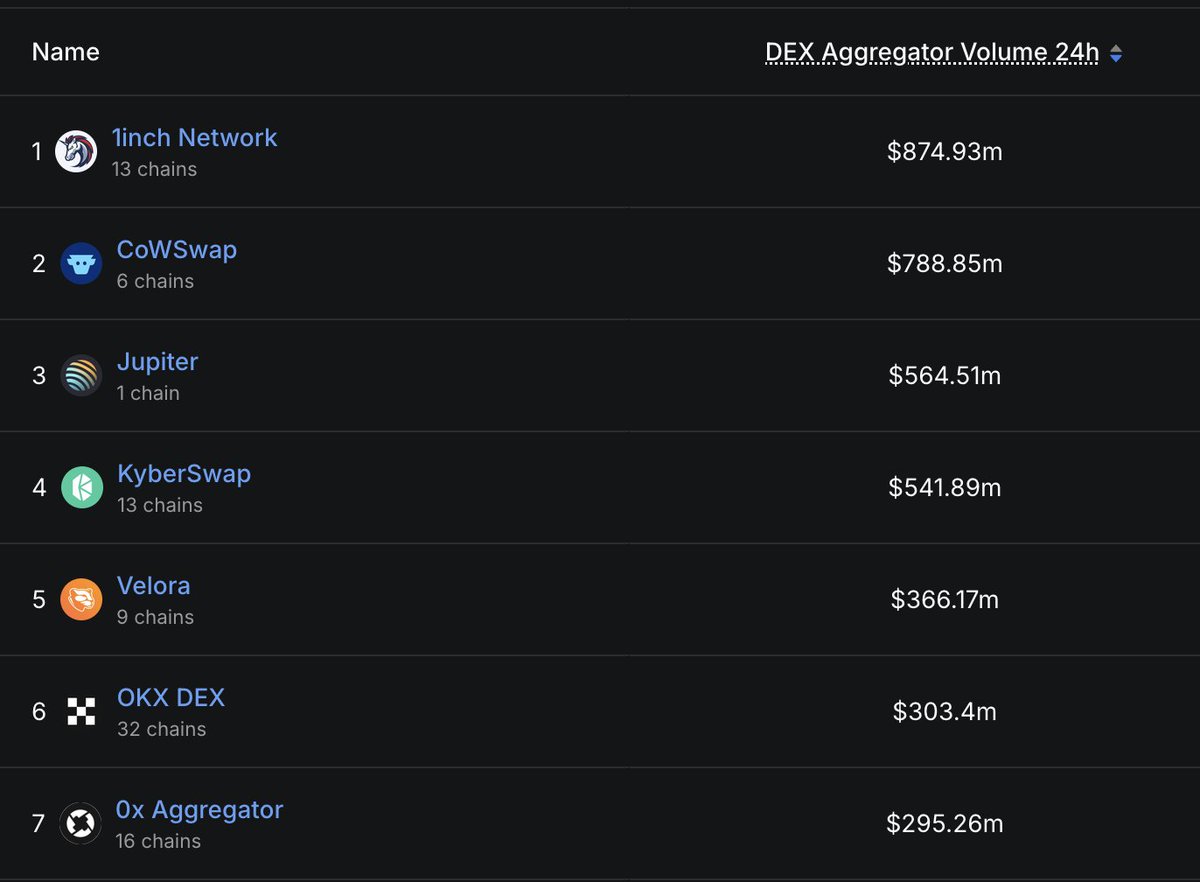Image resolution: width=1200 pixels, height=882 pixels.
Task: Open the 0x Aggregator link
Action: click(200, 810)
